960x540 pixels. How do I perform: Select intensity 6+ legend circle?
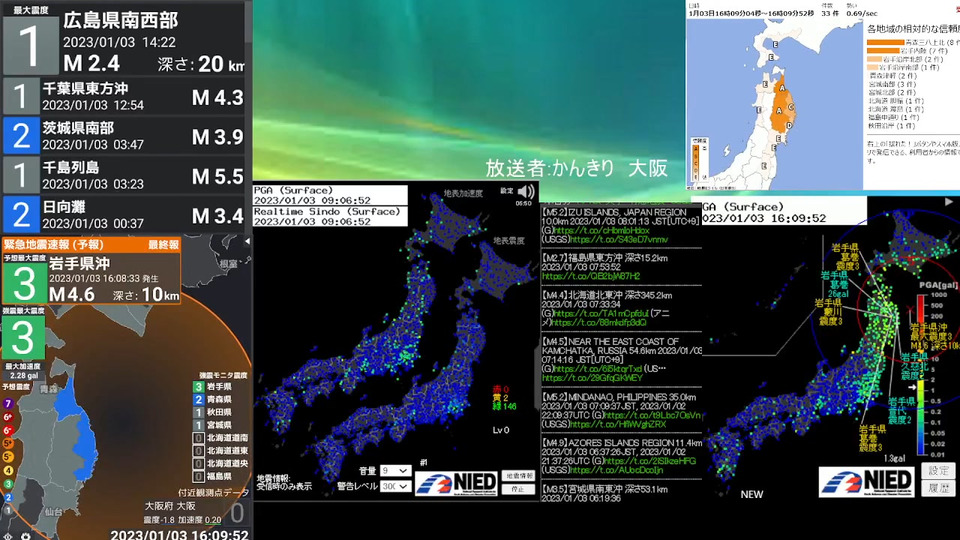(8, 417)
